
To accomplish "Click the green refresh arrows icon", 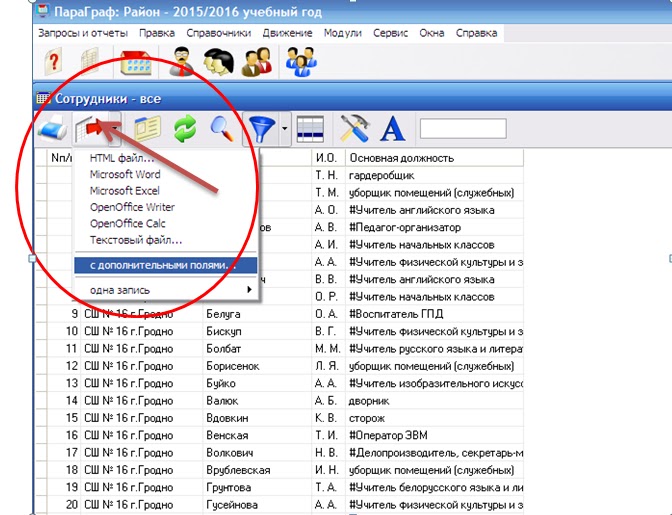I will pos(185,128).
